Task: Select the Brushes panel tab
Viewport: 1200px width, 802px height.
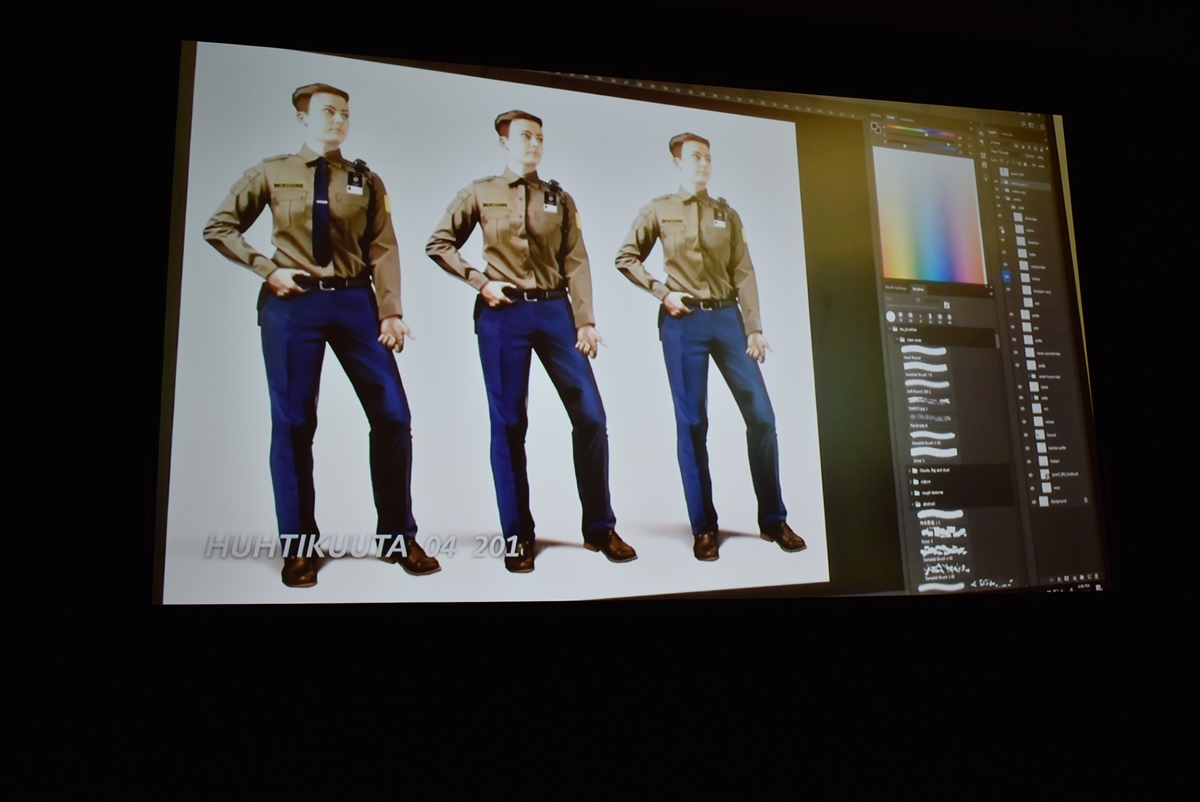Action: [x=919, y=290]
